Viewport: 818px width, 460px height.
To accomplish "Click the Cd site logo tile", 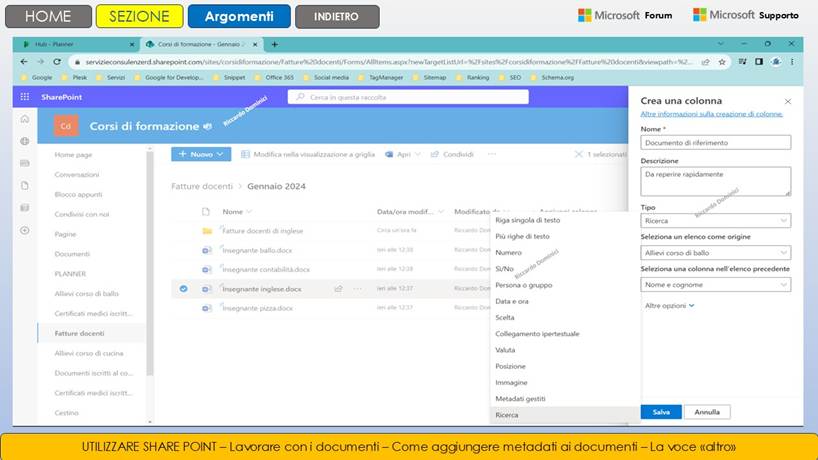I will coord(66,126).
